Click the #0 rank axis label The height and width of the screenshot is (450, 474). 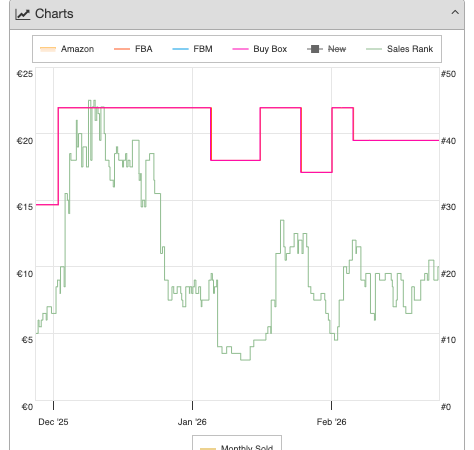[x=446, y=407]
